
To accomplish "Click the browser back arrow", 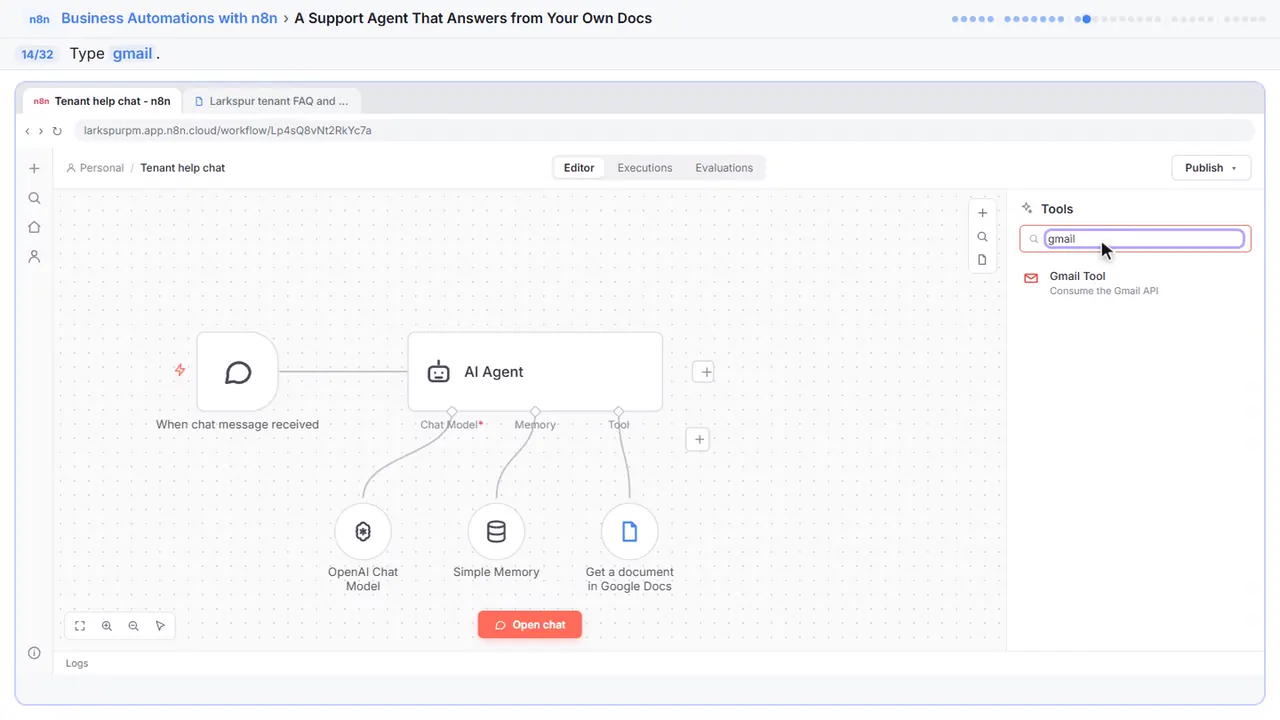I will tap(28, 131).
